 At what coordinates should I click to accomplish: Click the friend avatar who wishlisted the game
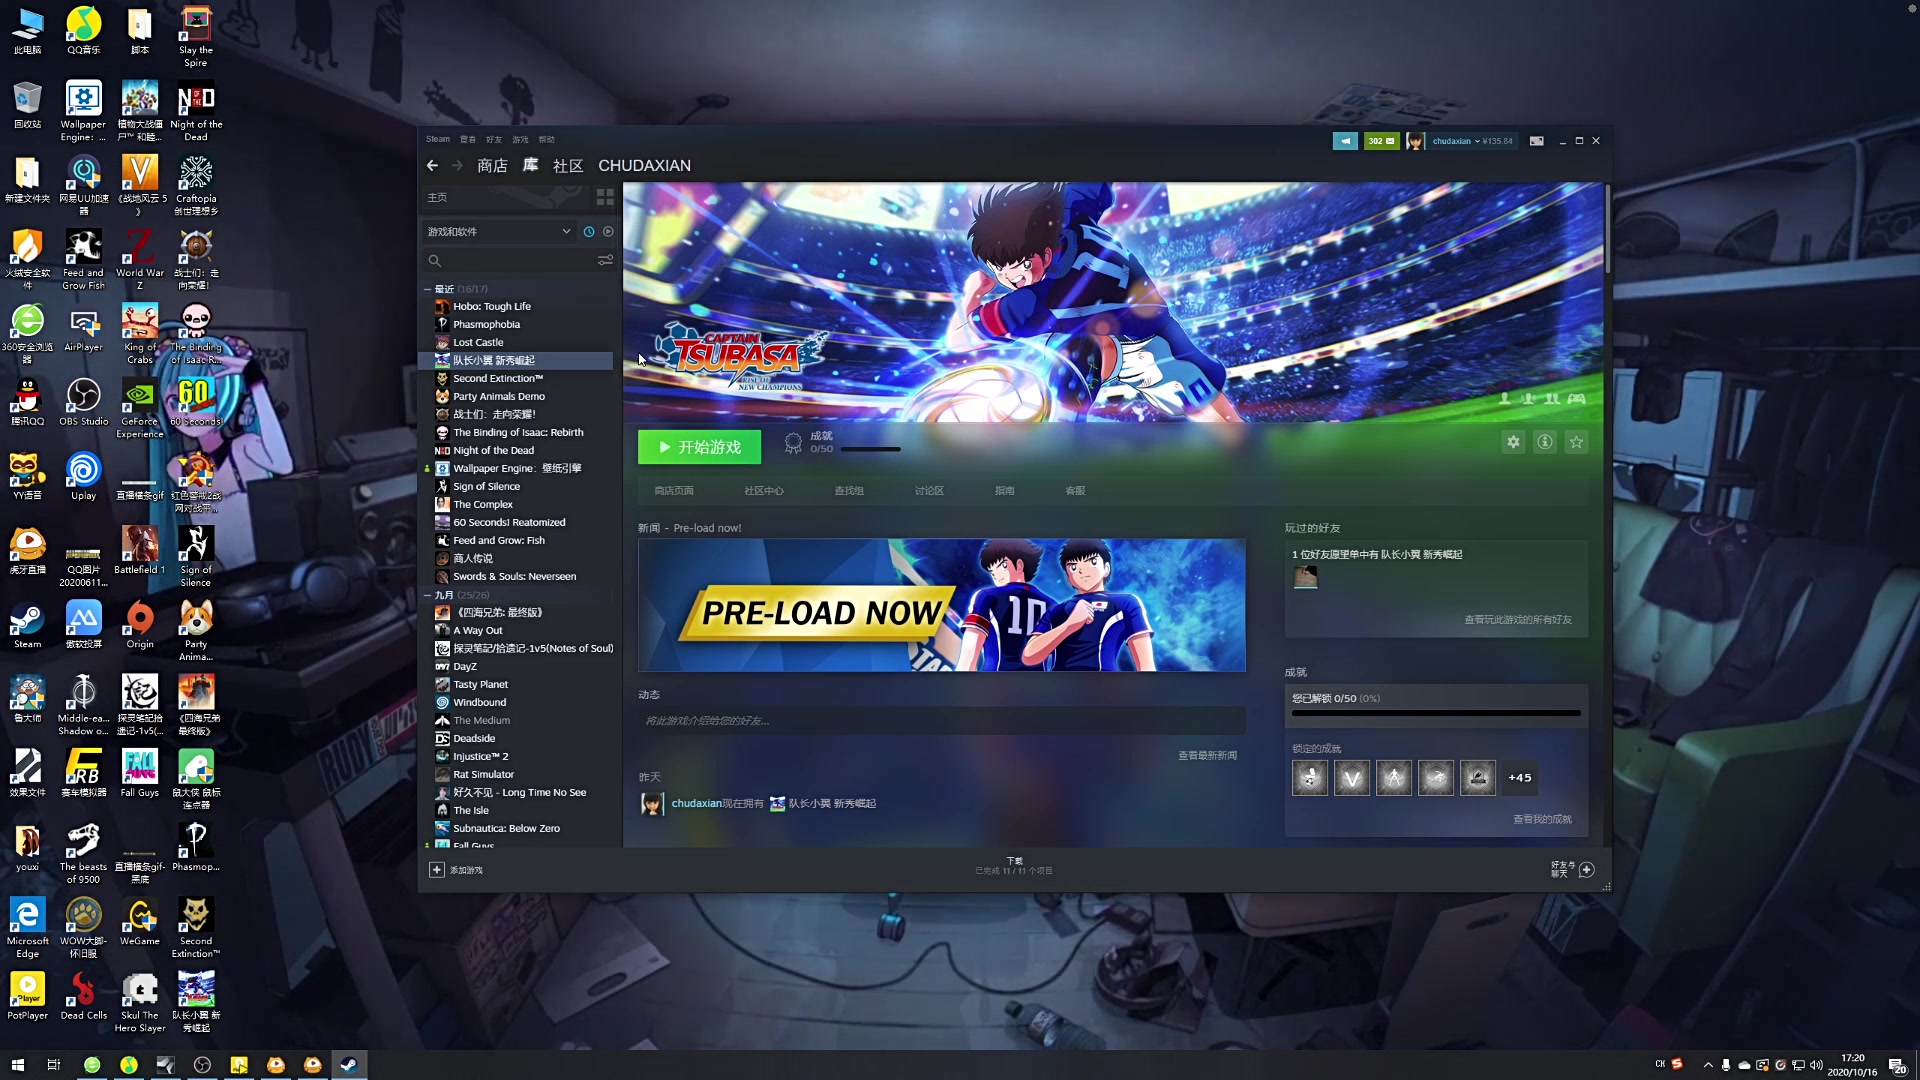(x=1305, y=577)
